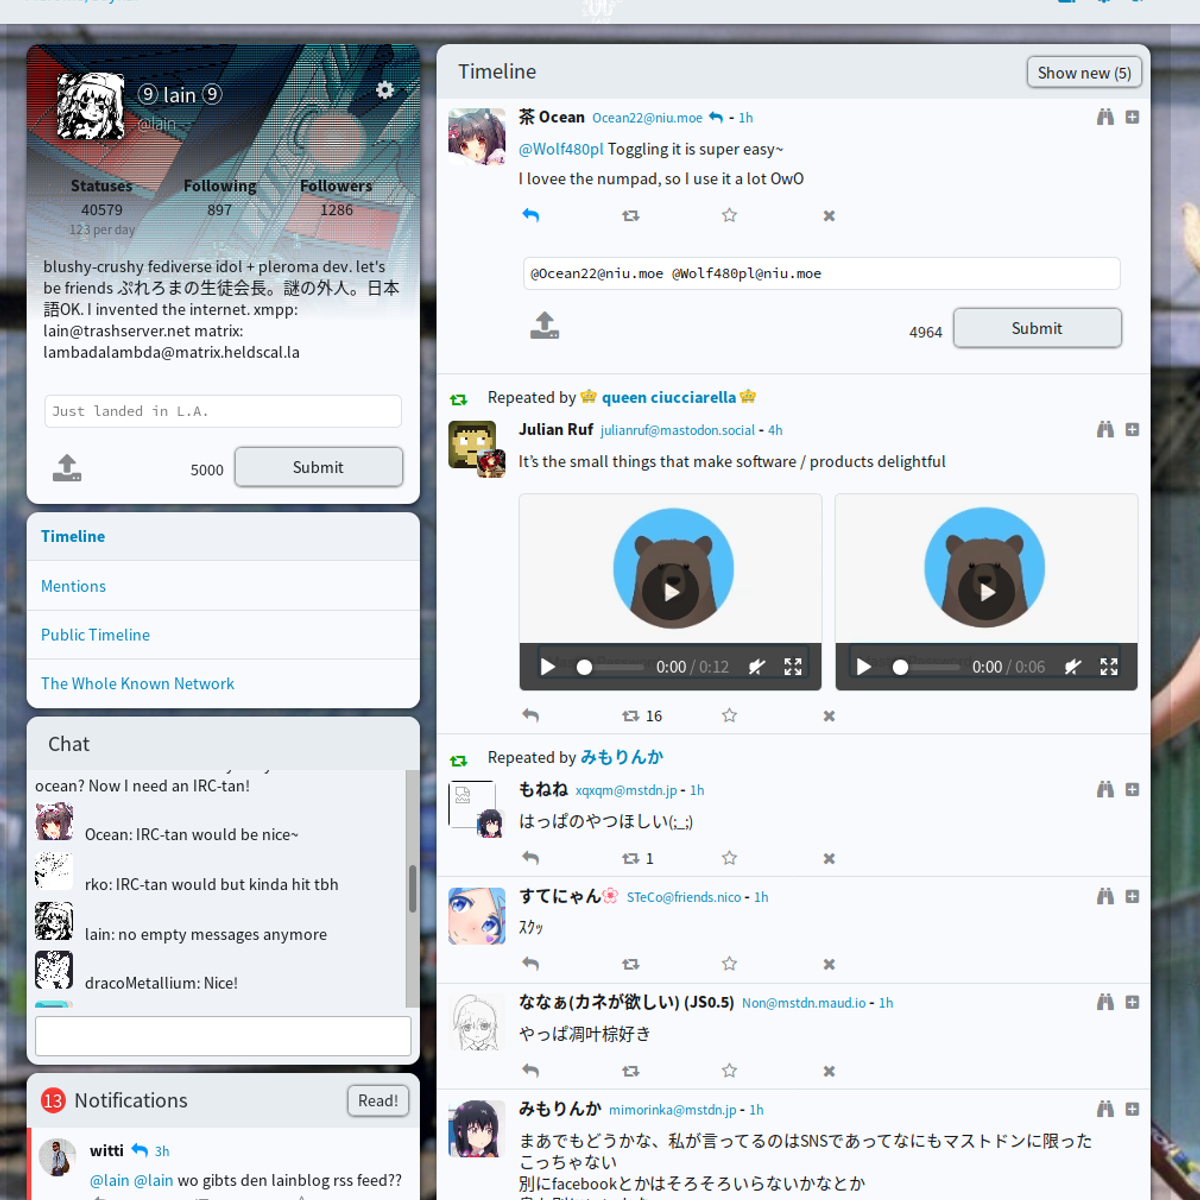Click the second bear video's seek slider
This screenshot has width=1200, height=1200.
[x=928, y=667]
